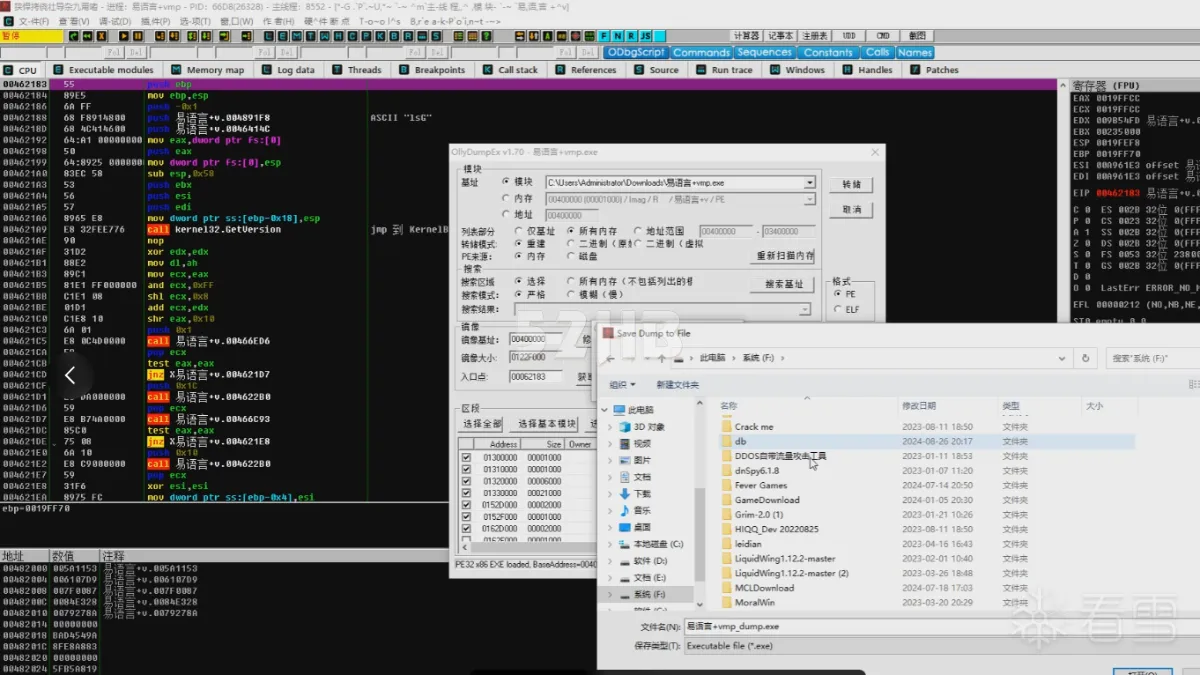Open the 查看(V) menu

73,21
